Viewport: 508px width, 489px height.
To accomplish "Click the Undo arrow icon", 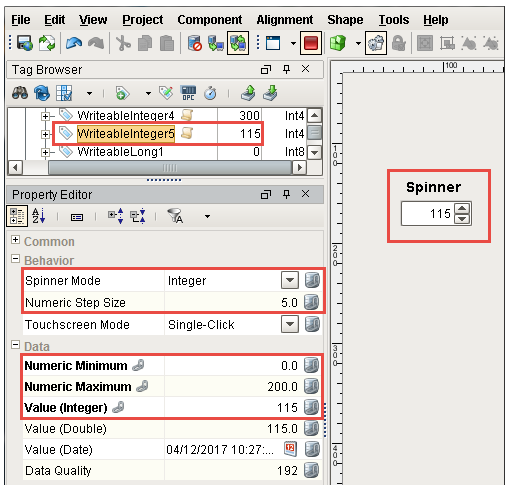I will tap(74, 43).
